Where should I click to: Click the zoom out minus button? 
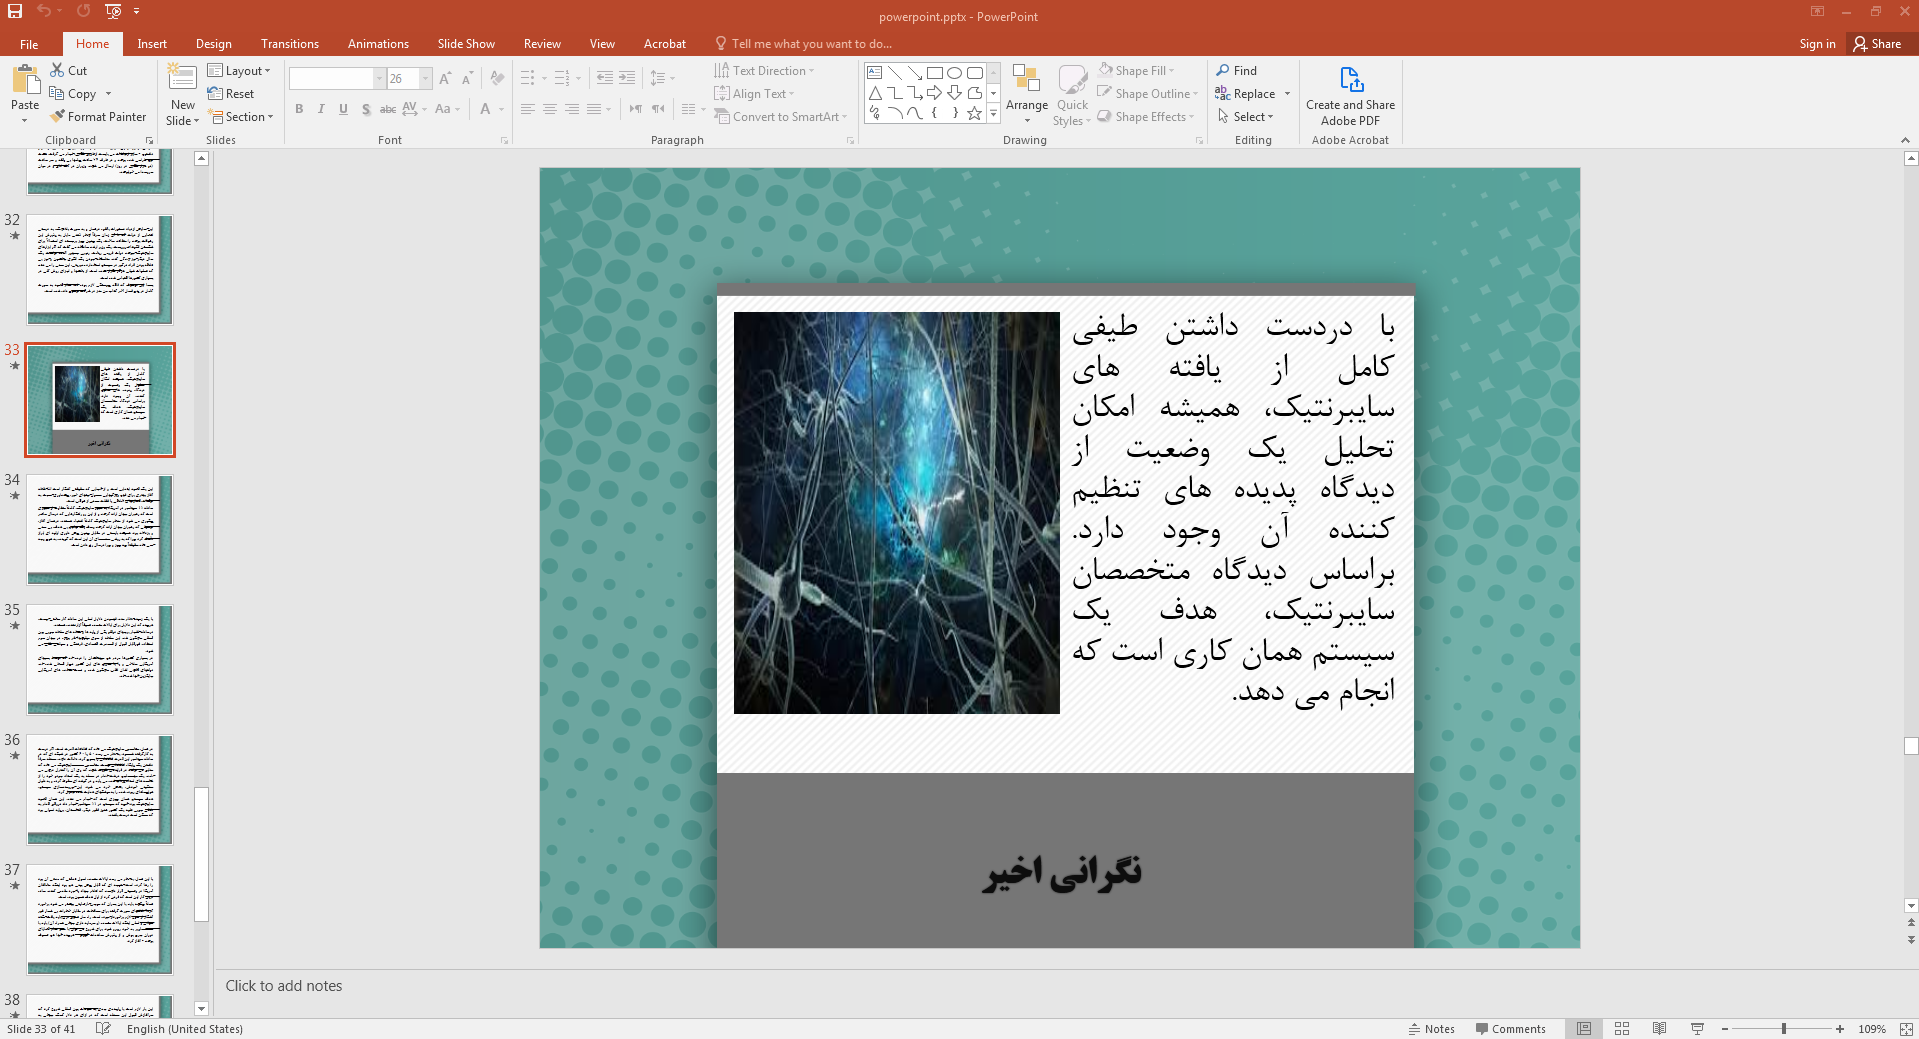pos(1725,1028)
